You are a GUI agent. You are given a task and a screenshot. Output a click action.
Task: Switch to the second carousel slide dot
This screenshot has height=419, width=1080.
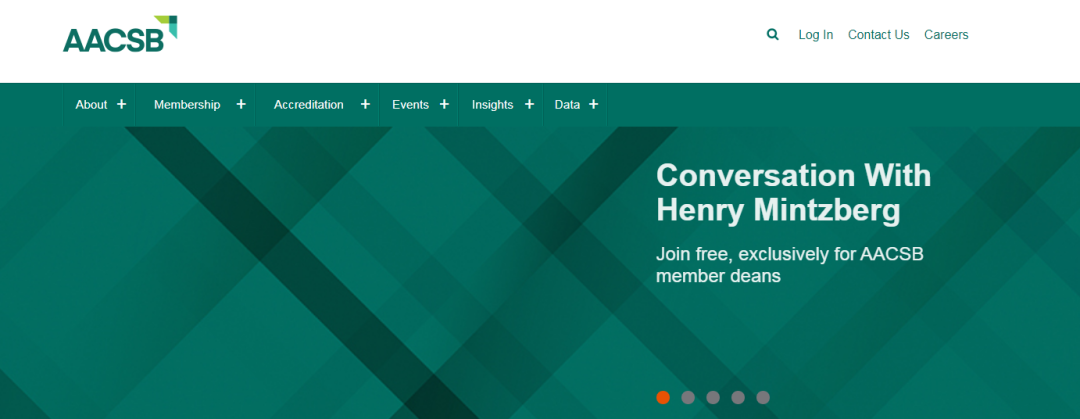click(x=688, y=397)
